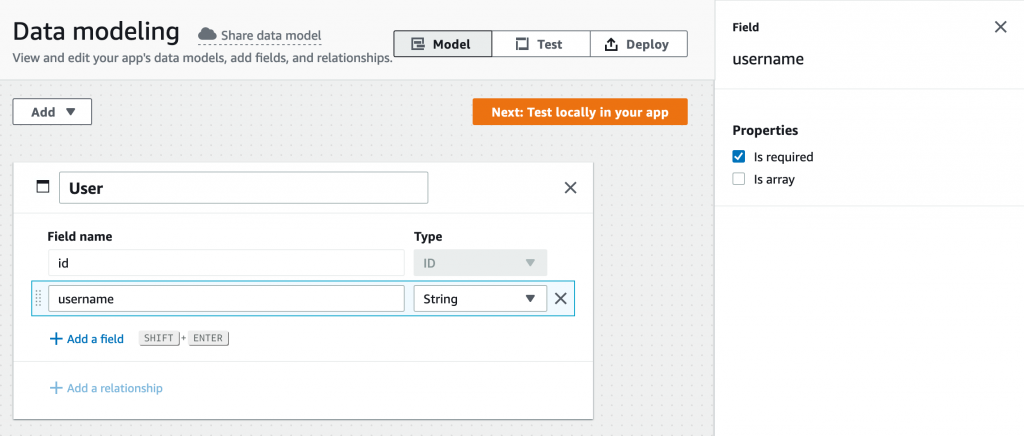
Task: Delete the username field with its X icon
Action: pyautogui.click(x=561, y=298)
